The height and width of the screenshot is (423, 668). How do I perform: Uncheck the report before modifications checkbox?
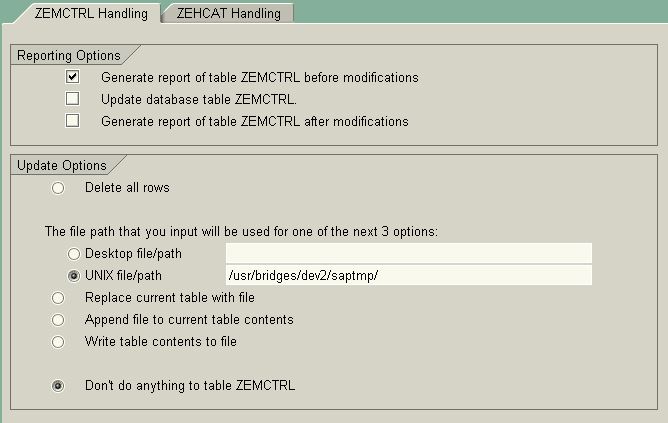(x=72, y=77)
